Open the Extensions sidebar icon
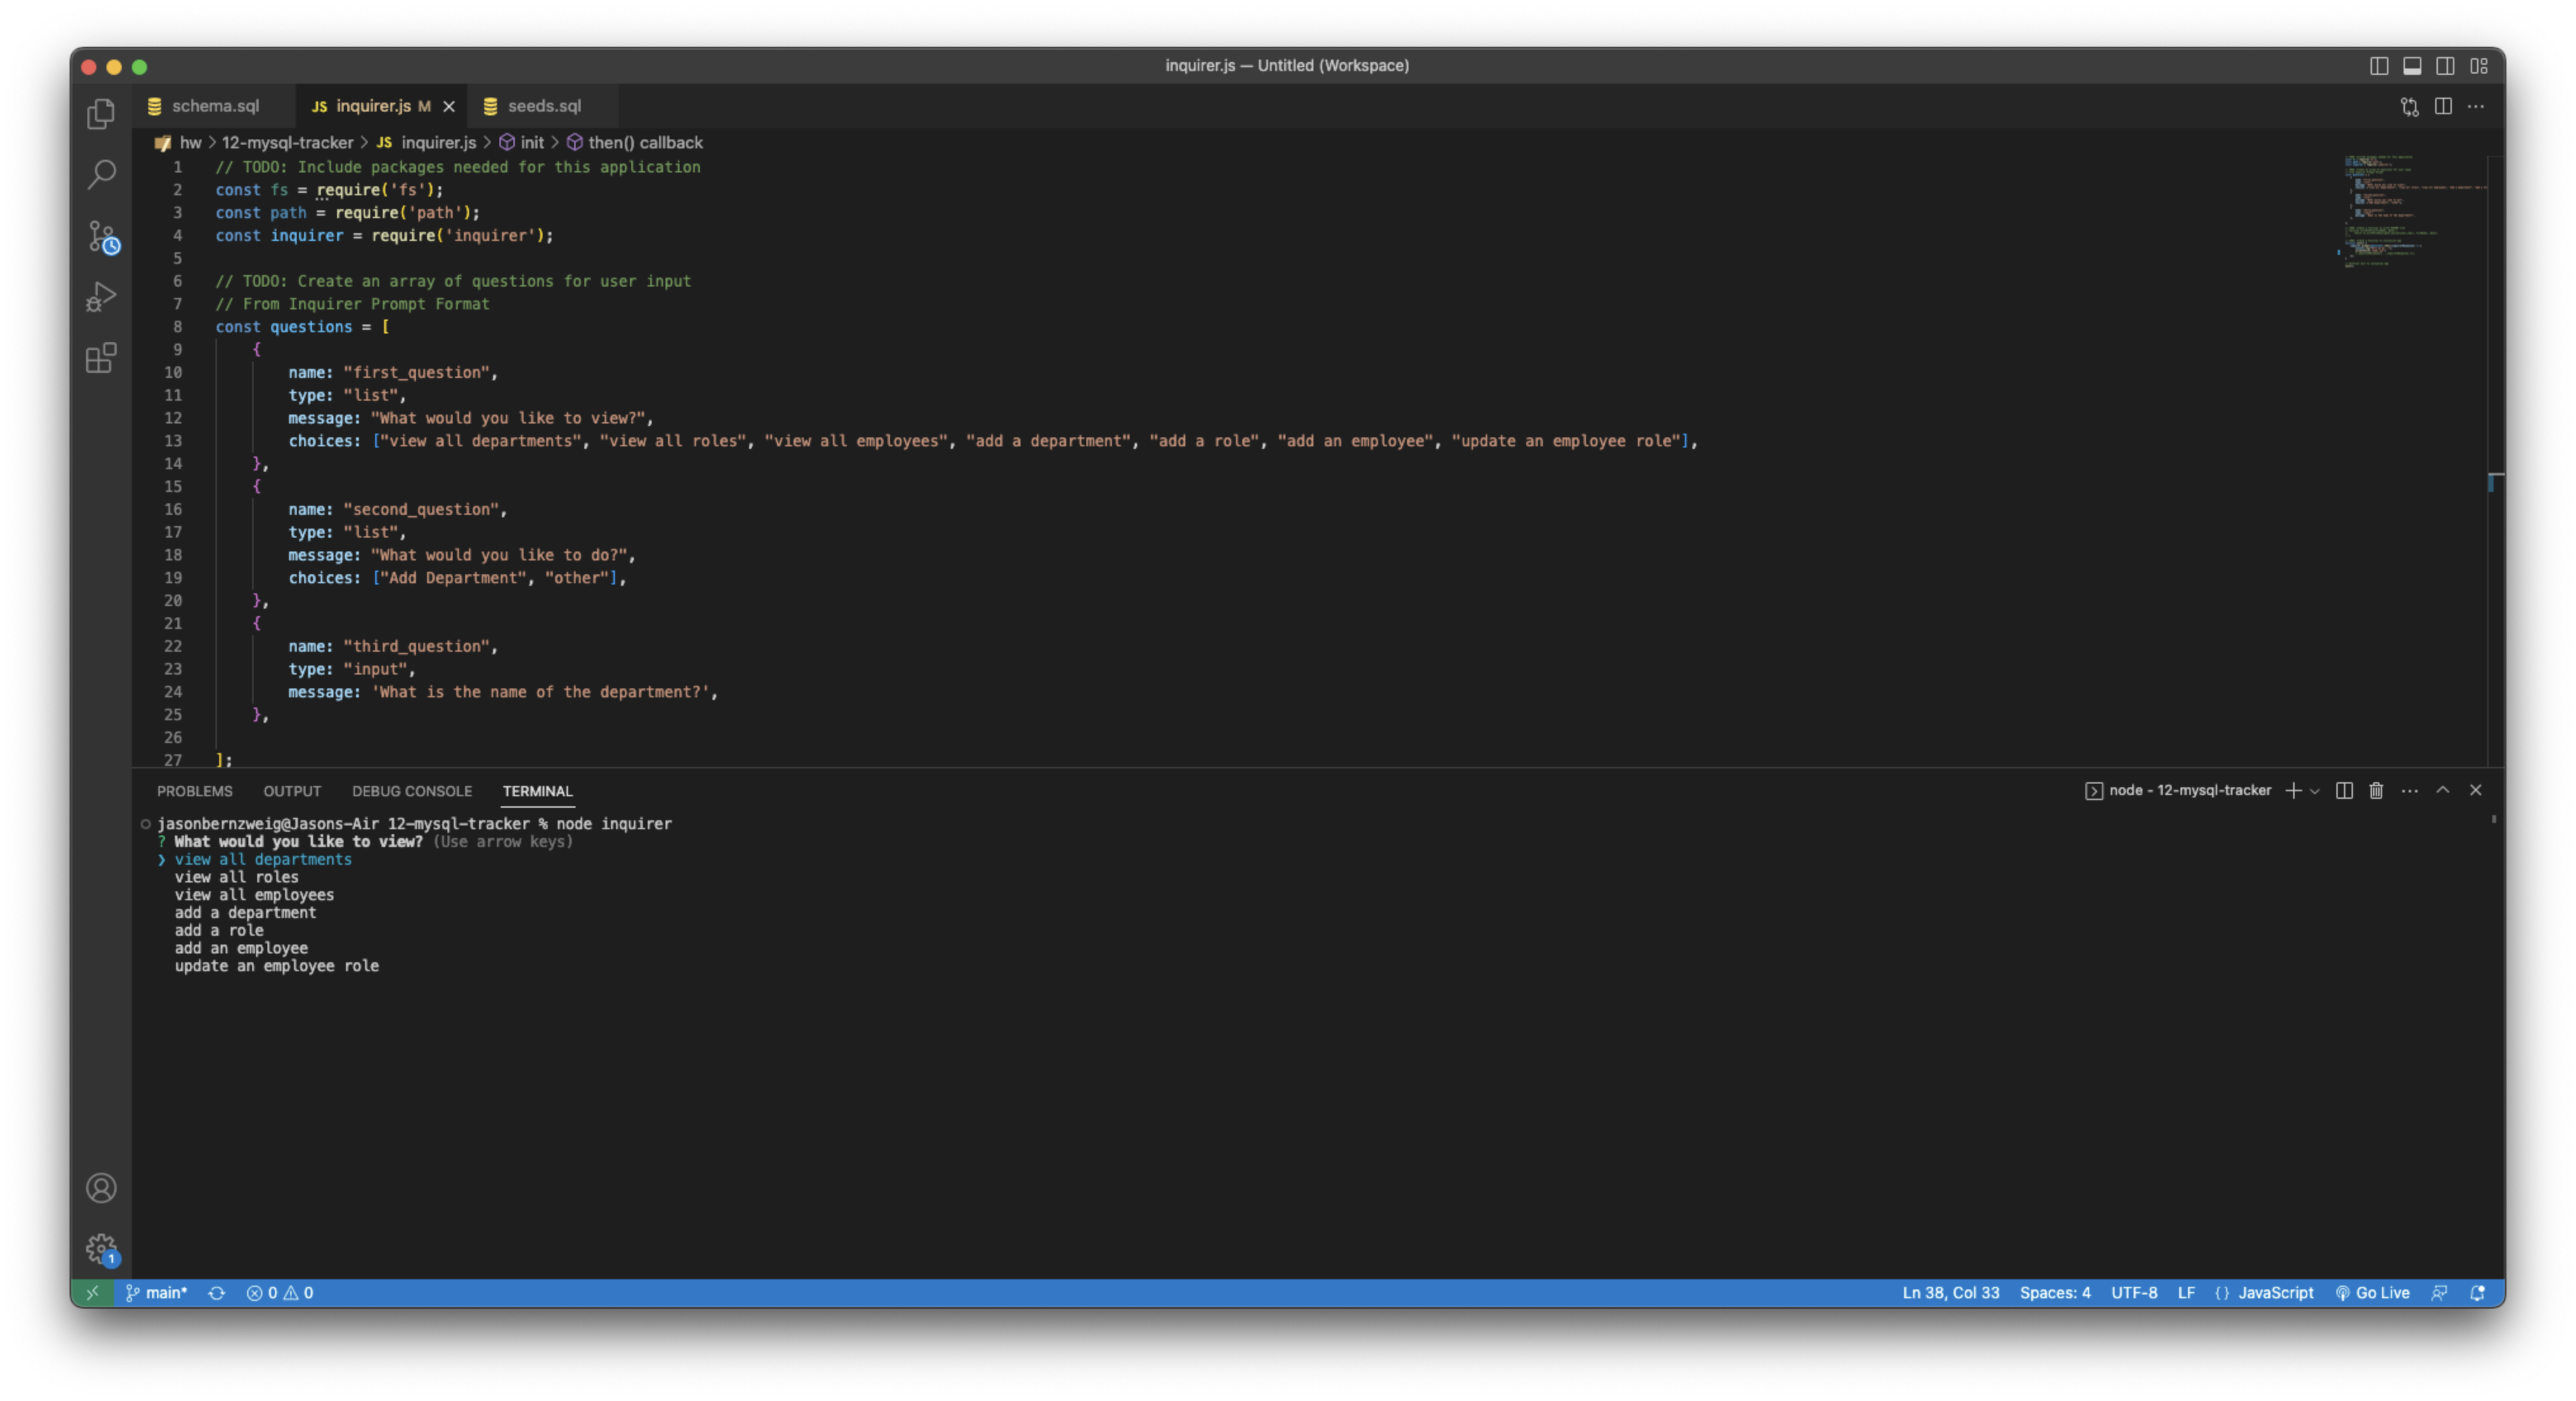This screenshot has height=1401, width=2576. pyautogui.click(x=101, y=359)
